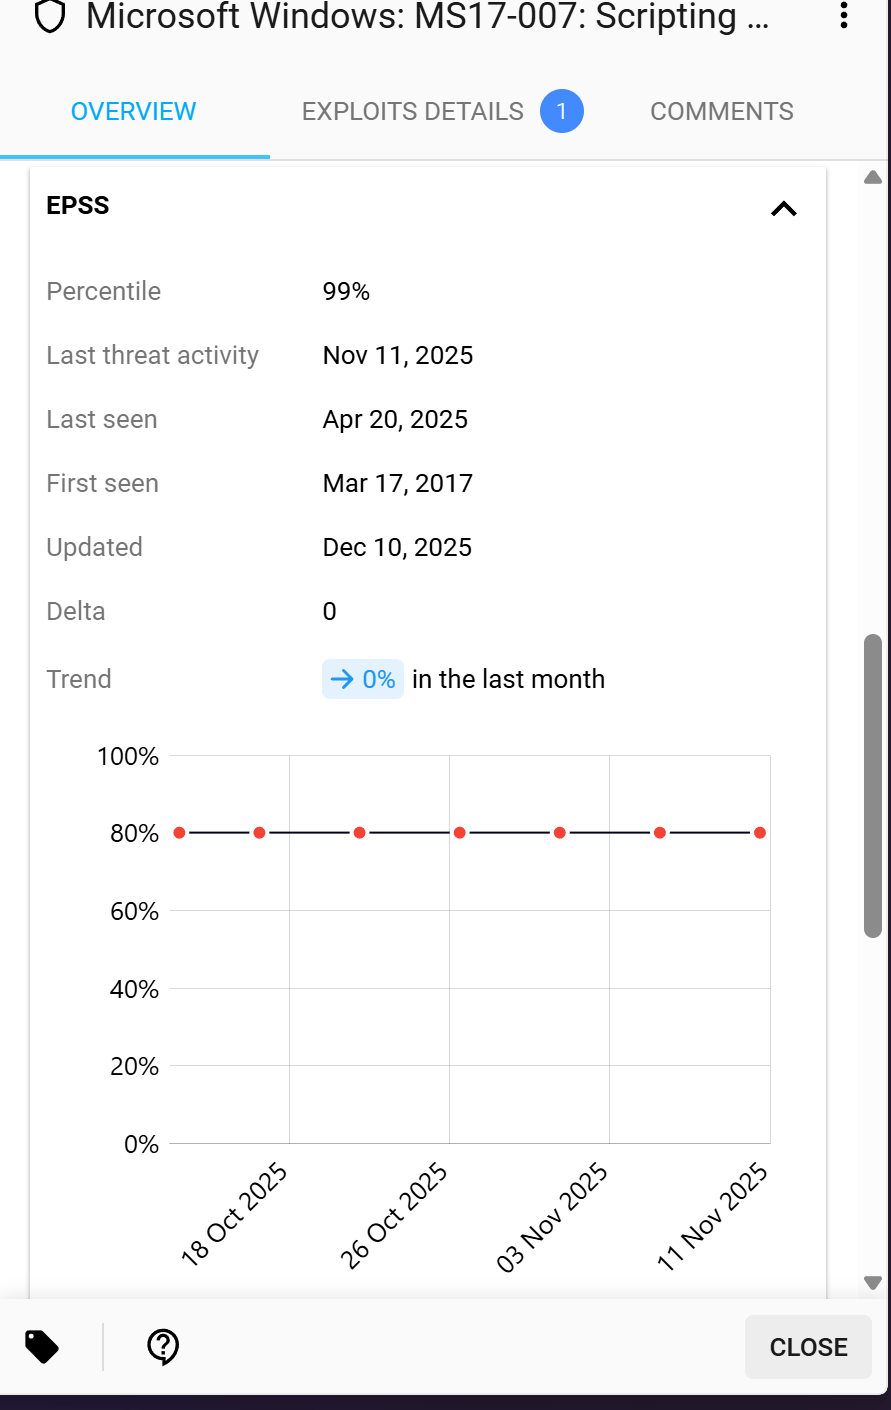Open the Exploits Details tab
Screen dimensions: 891x1410
[412, 111]
